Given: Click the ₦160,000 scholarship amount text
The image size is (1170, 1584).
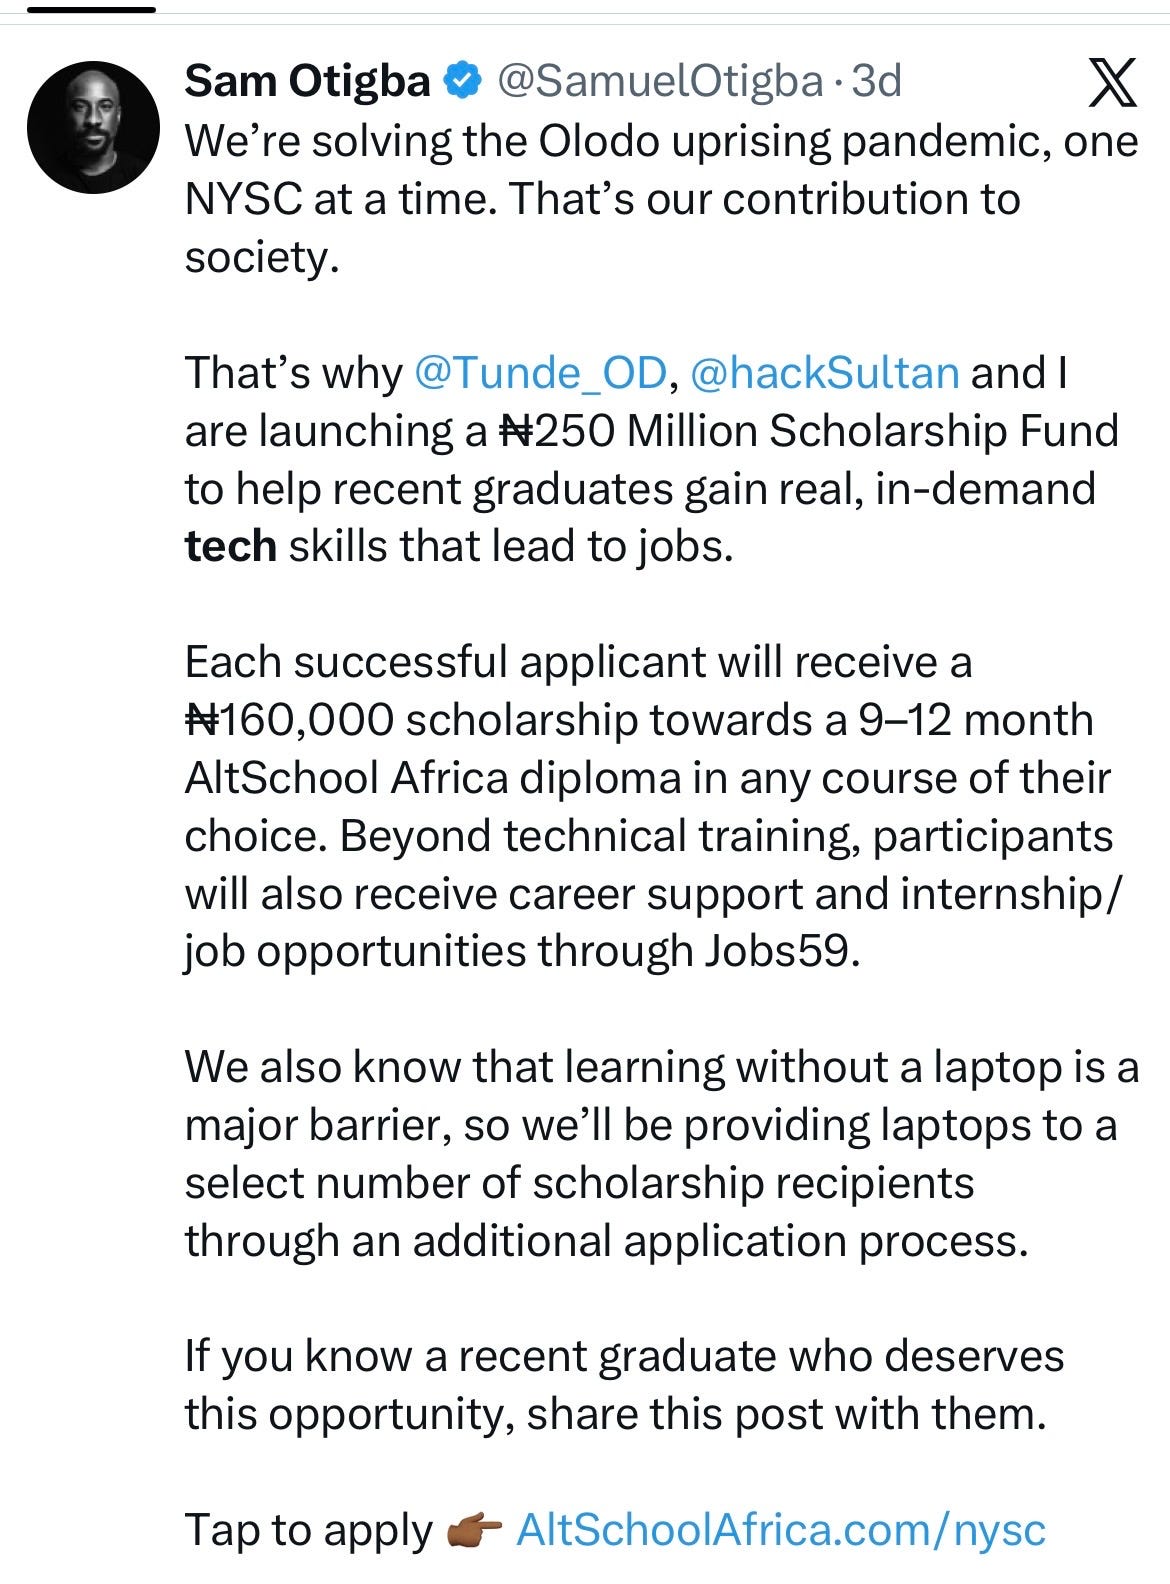Looking at the screenshot, I should 289,720.
